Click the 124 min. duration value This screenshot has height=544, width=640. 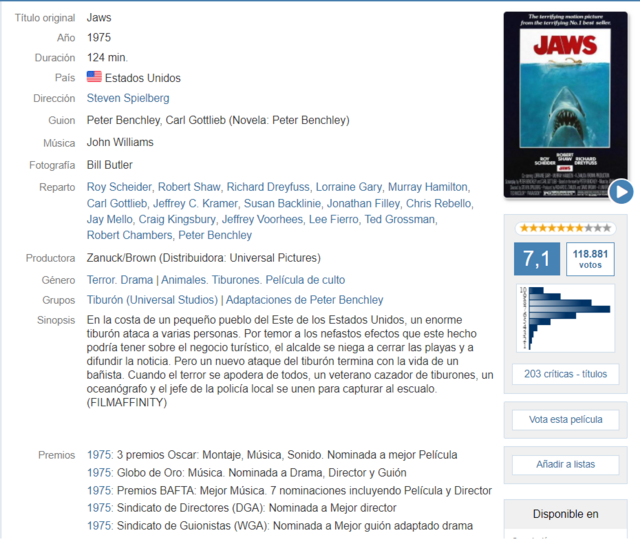(107, 58)
